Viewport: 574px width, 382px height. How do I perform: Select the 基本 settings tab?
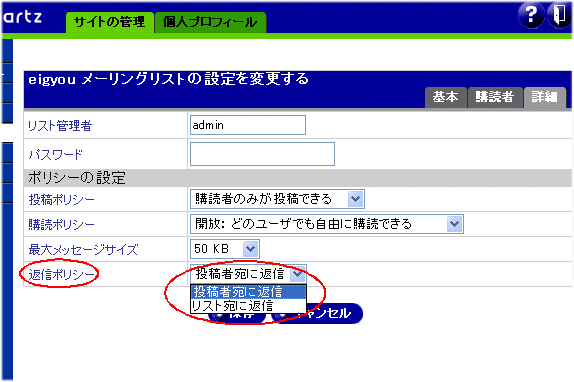(446, 97)
